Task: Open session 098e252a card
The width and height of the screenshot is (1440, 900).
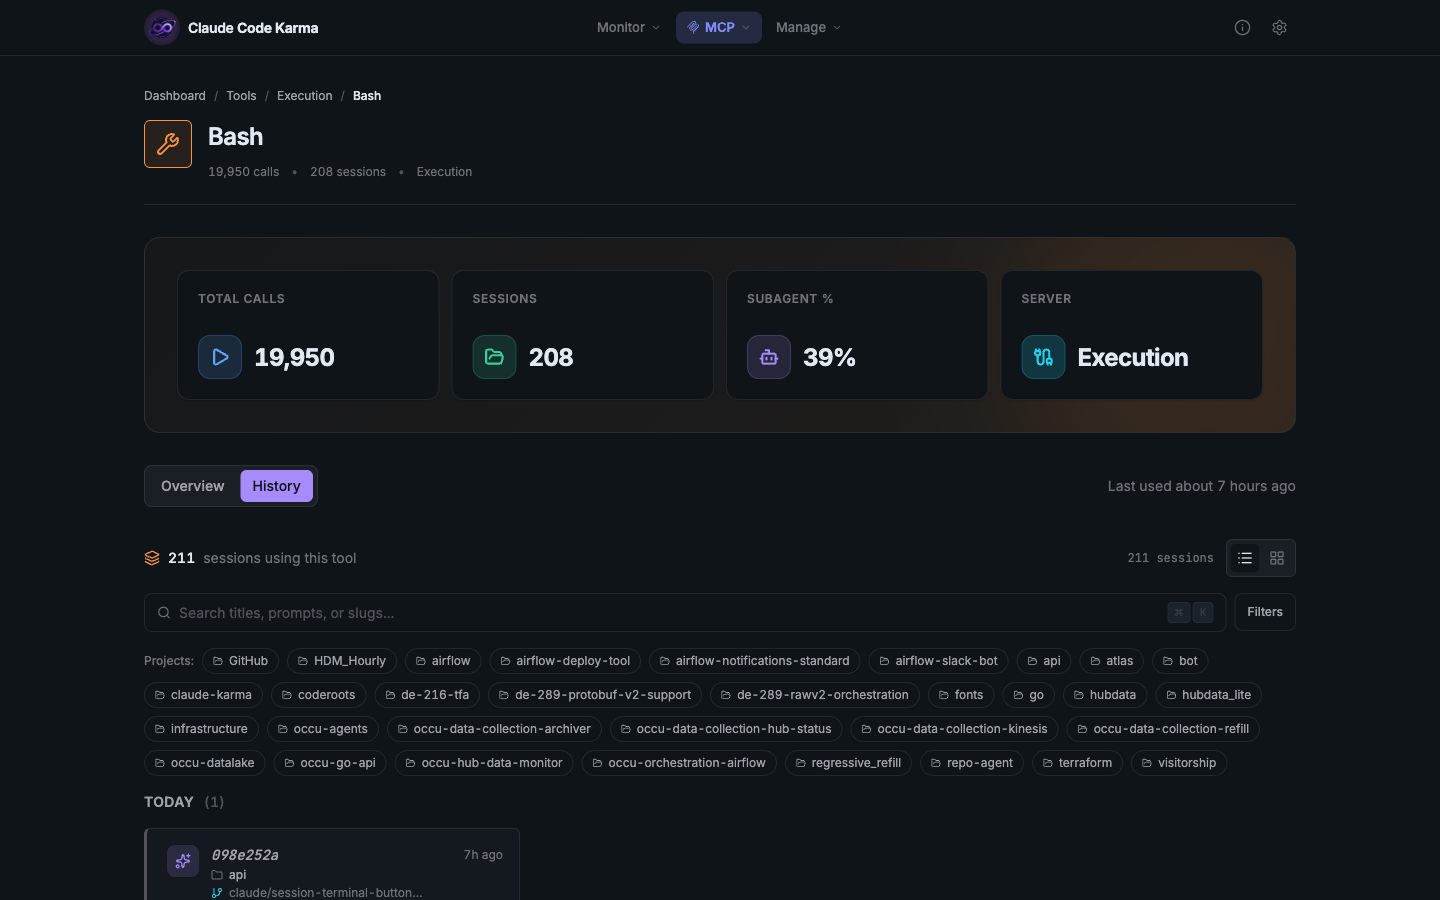Action: pos(332,865)
